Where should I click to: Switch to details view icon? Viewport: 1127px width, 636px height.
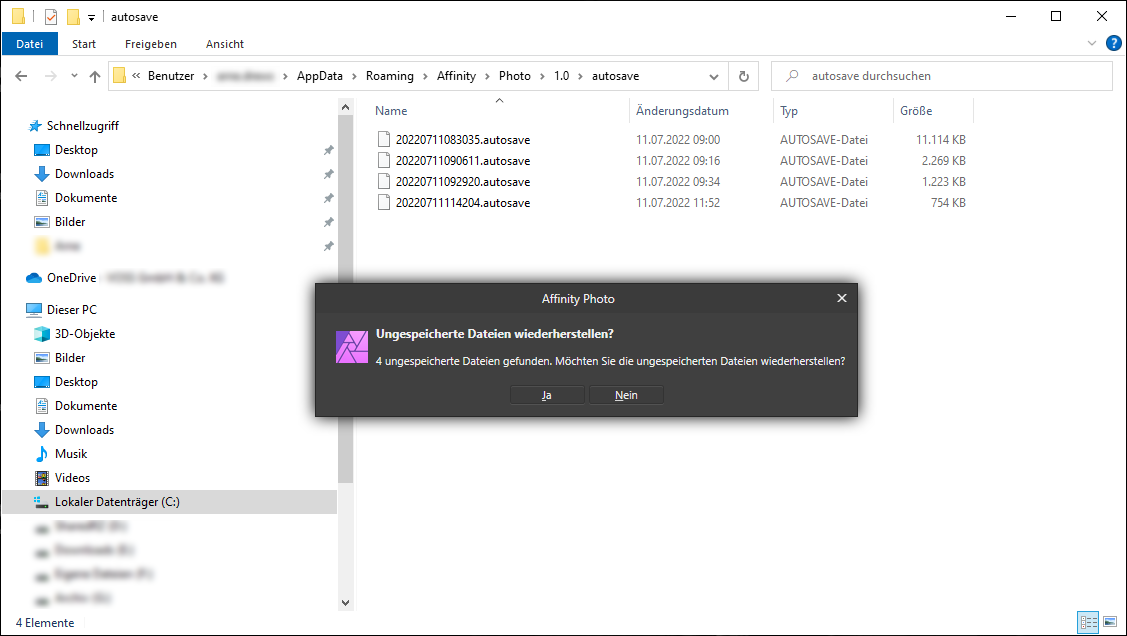click(x=1088, y=622)
